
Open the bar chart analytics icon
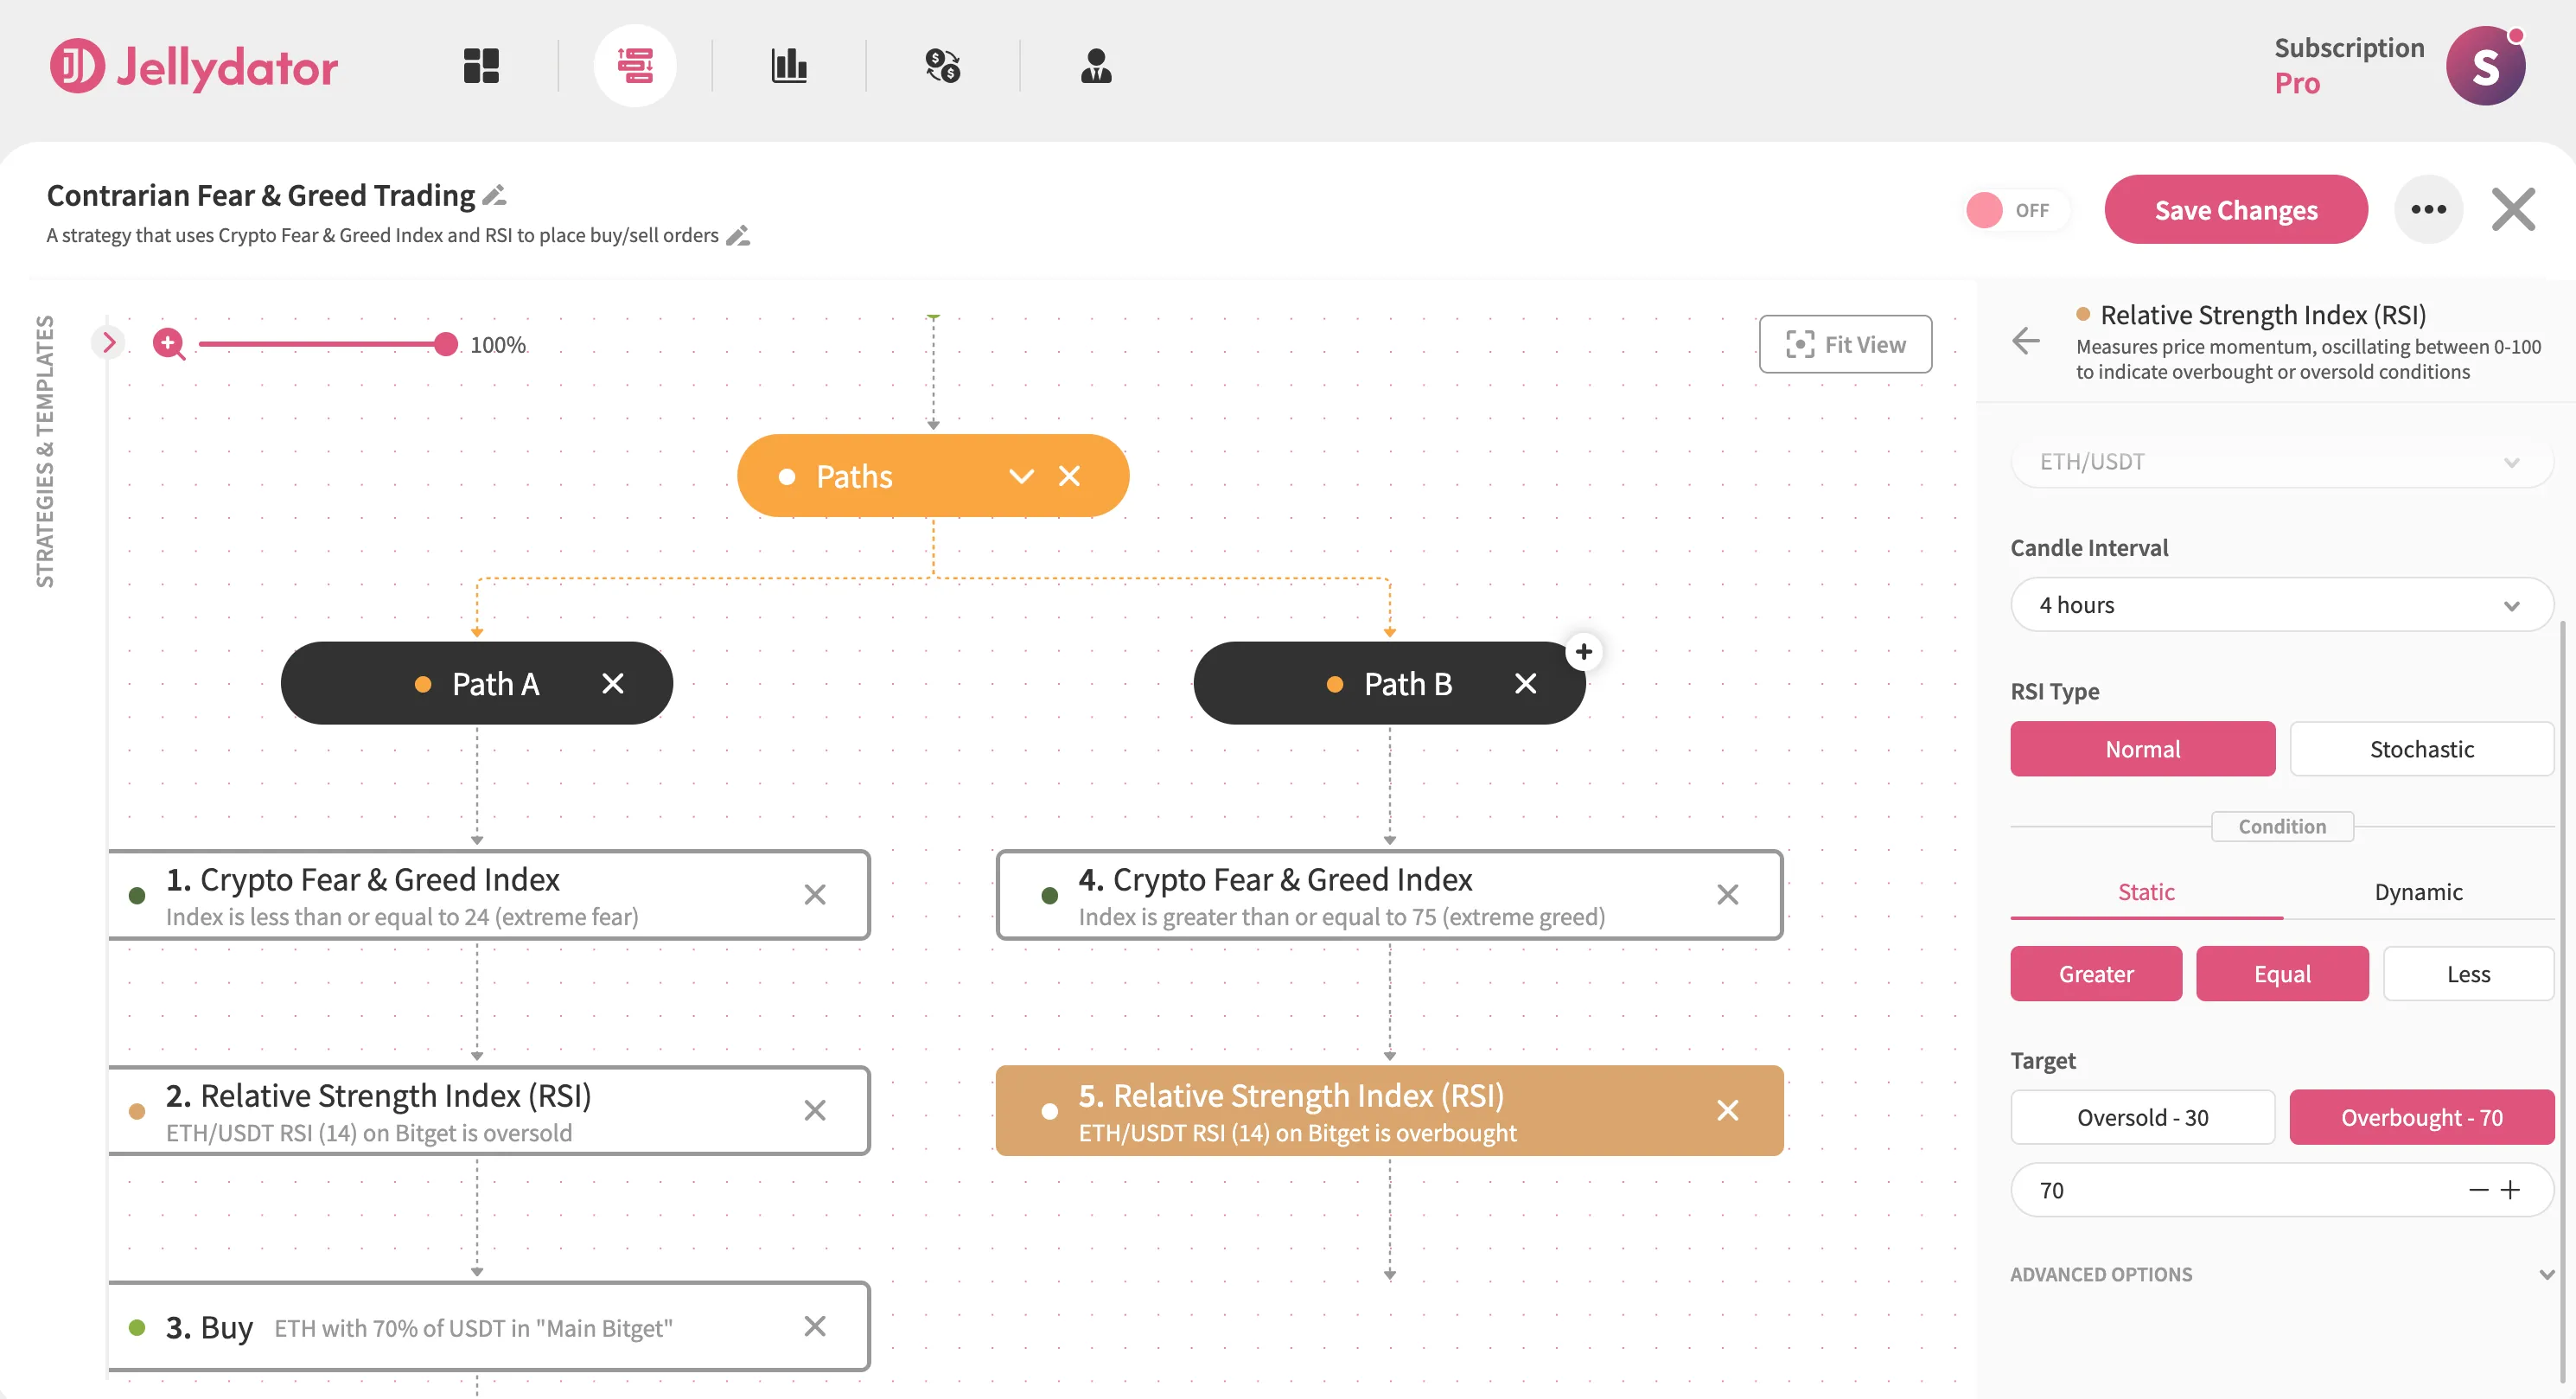point(789,66)
